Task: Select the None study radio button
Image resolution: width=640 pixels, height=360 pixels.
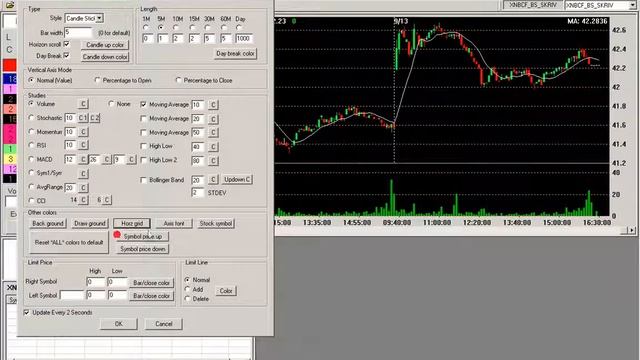Action: click(111, 104)
